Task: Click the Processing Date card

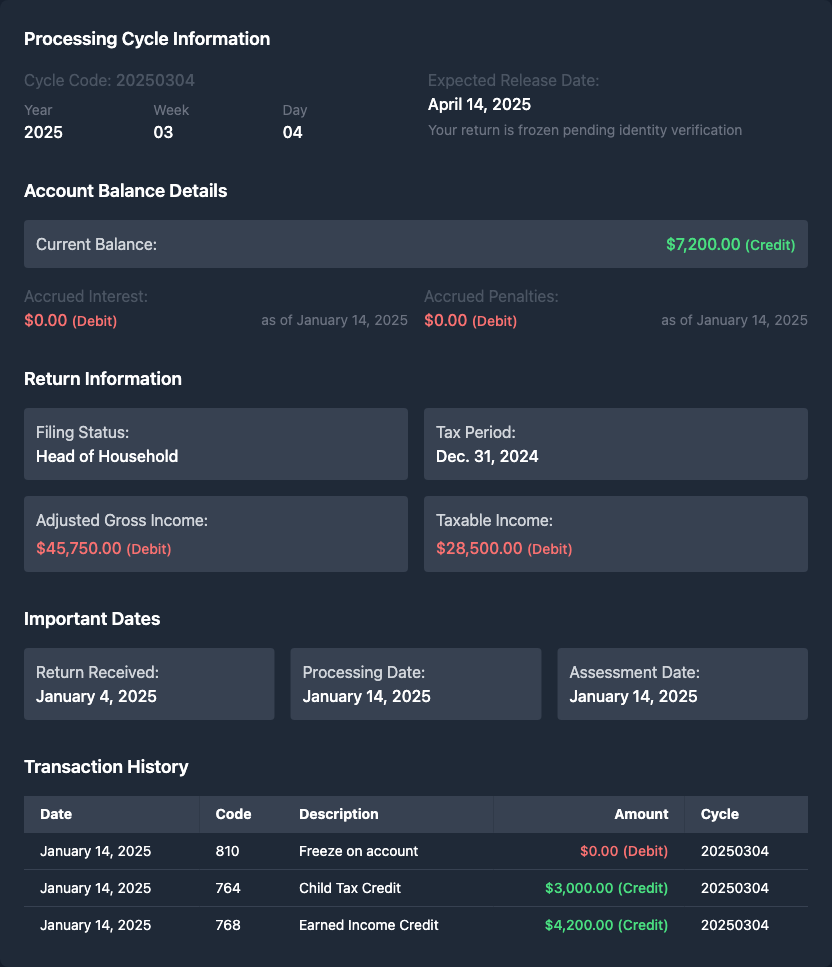Action: tap(415, 684)
